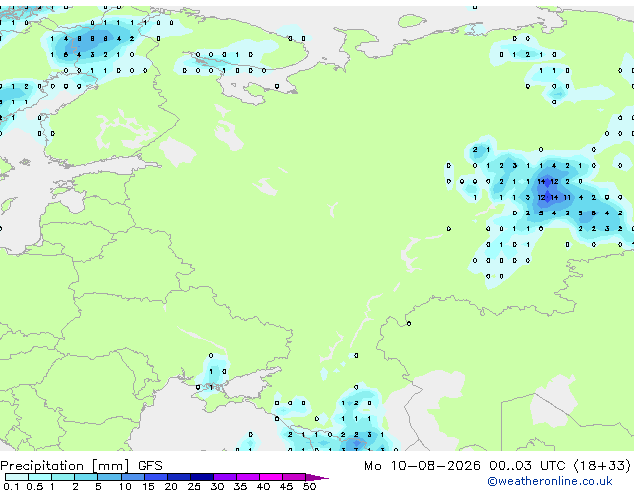This screenshot has height=490, width=634.
Task: Click the 25–30 mm navy legend swatch
Action: [x=202, y=477]
